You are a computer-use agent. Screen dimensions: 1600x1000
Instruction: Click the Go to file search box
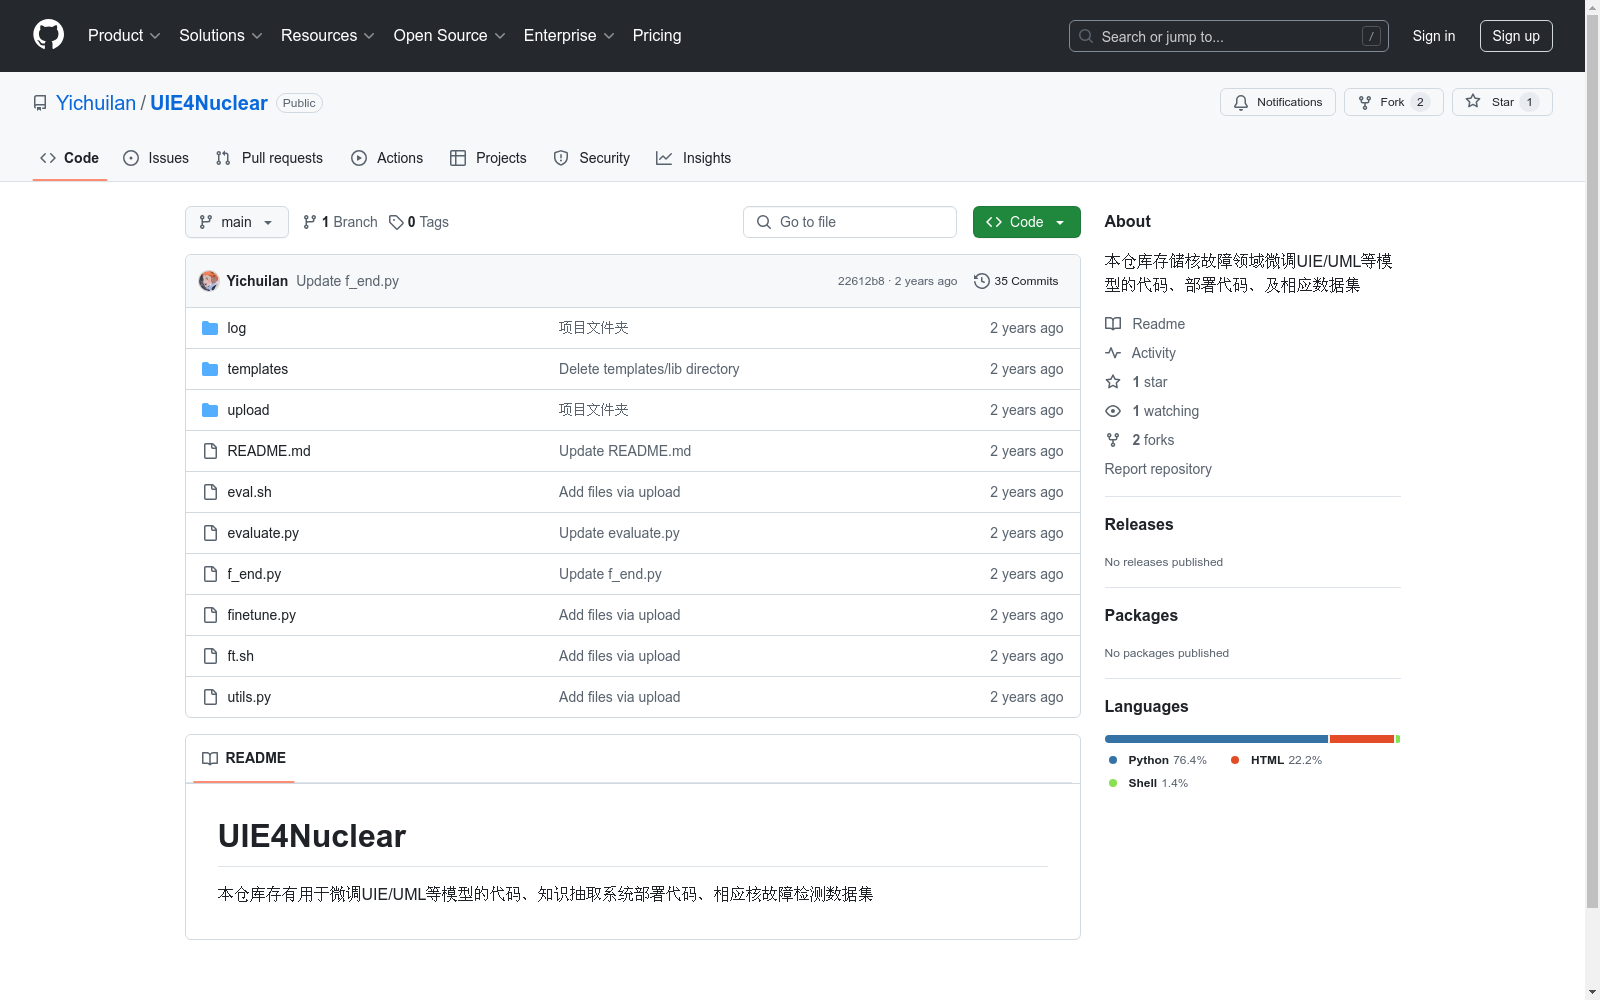click(x=850, y=222)
